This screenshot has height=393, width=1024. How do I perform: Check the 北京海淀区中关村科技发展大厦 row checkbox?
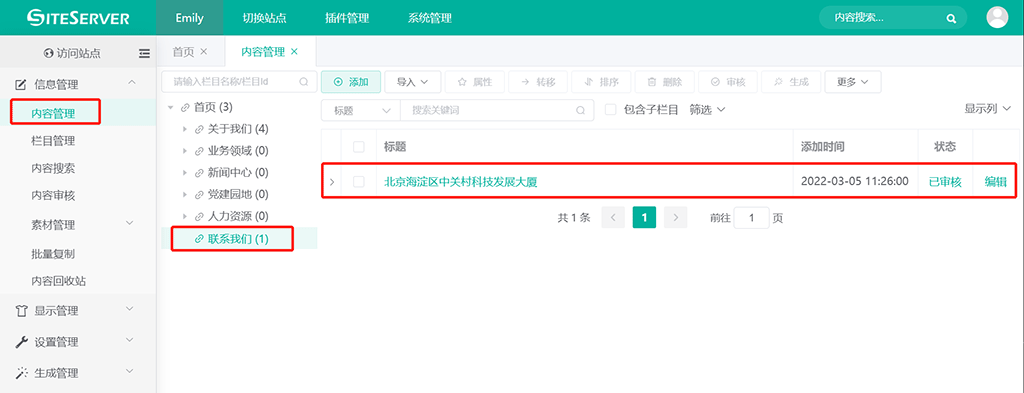click(359, 182)
